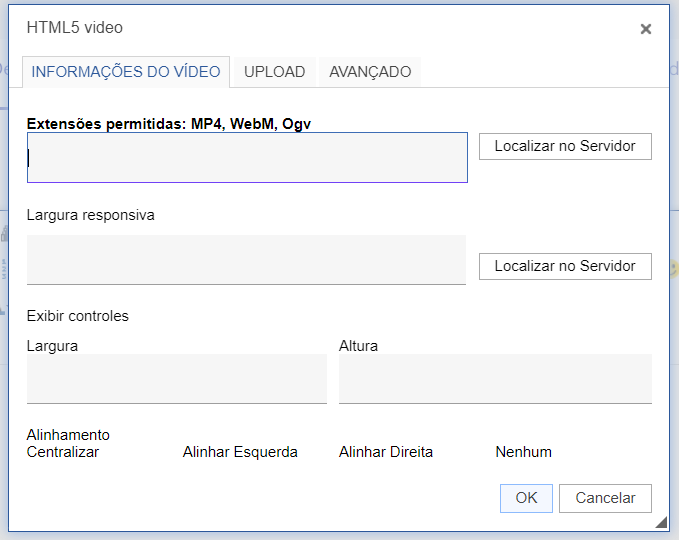This screenshot has height=540, width=679.
Task: Click the upper Localizar no Servidor button
Action: (x=565, y=146)
